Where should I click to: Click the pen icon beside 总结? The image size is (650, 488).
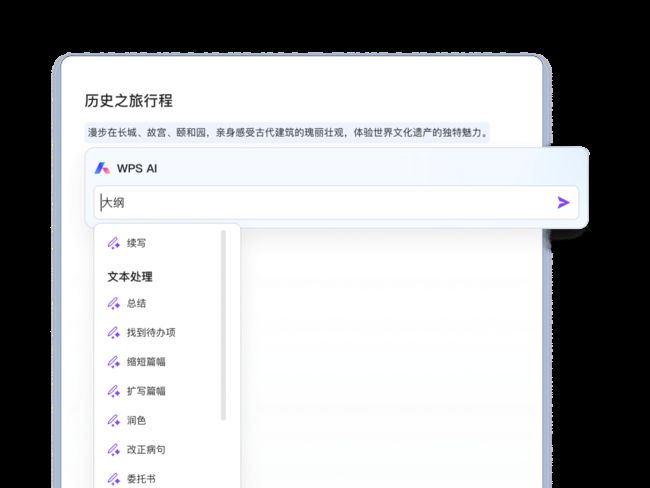click(114, 303)
